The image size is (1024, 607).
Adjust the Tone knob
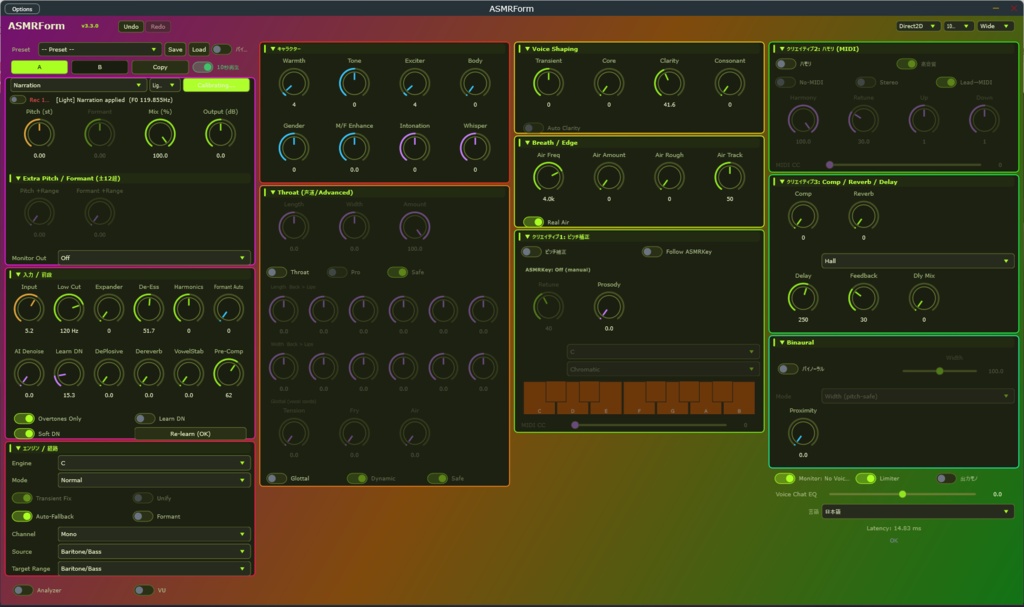point(354,83)
